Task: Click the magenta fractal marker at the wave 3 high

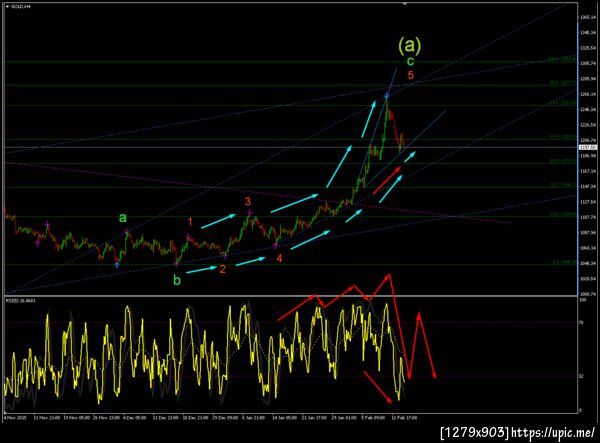Action: (x=249, y=212)
